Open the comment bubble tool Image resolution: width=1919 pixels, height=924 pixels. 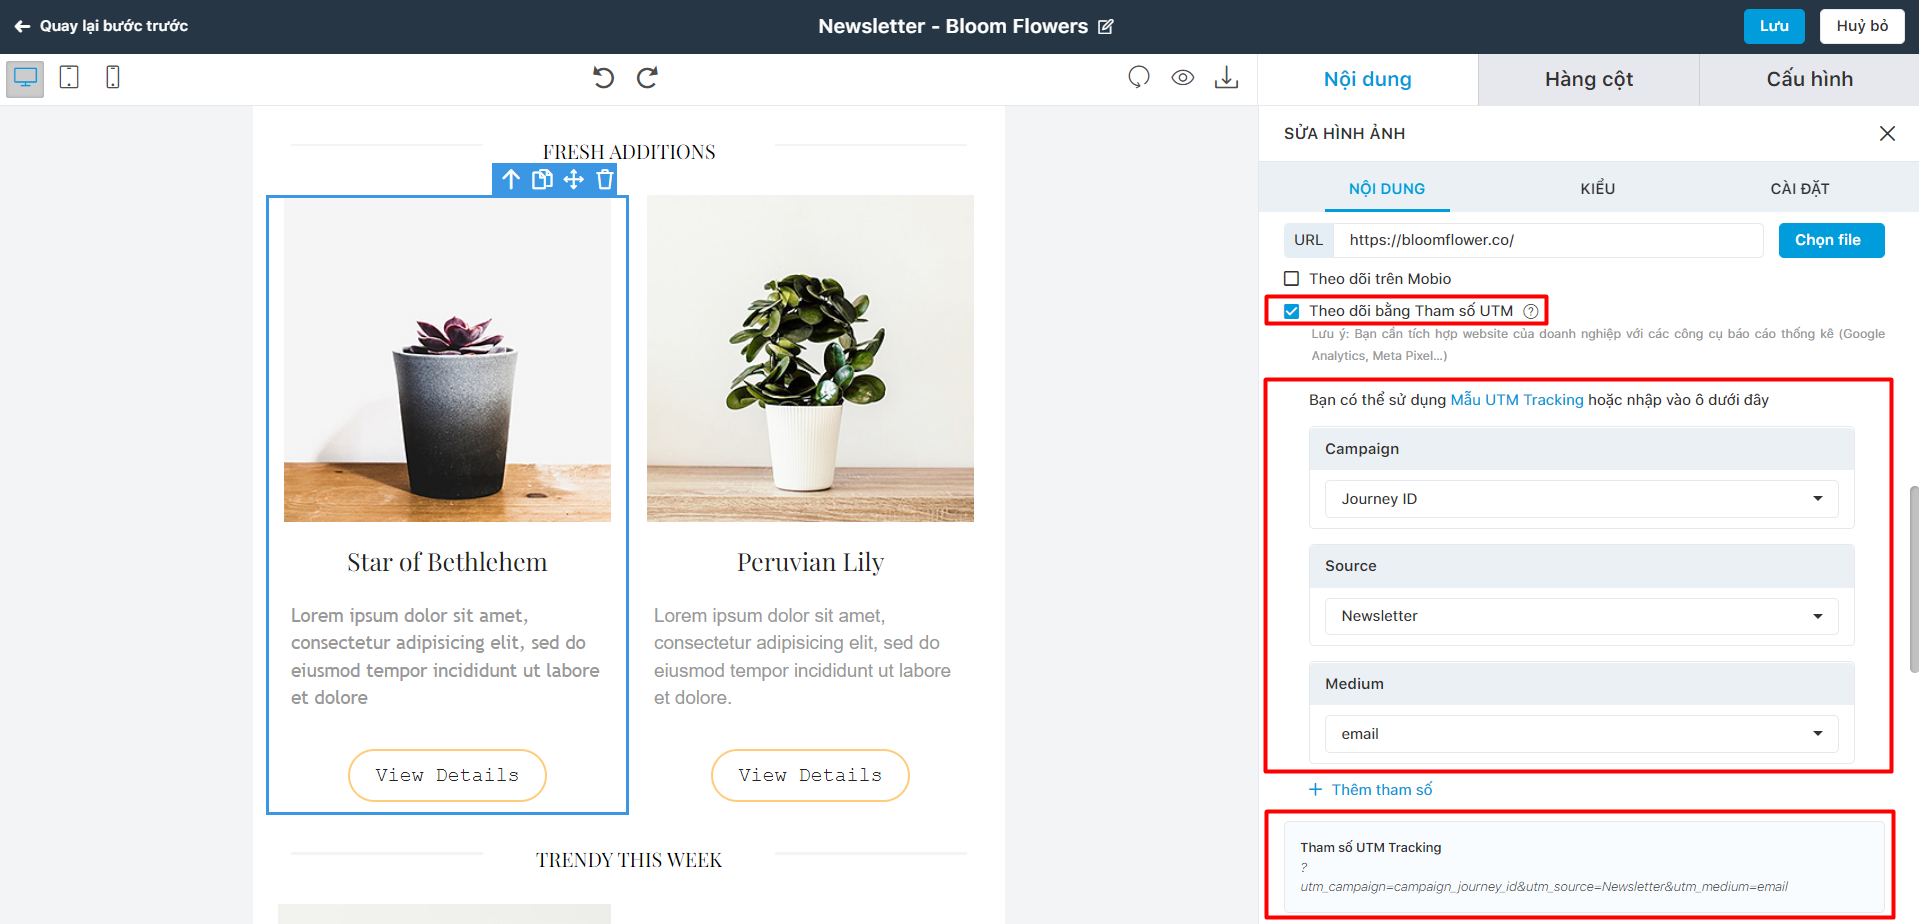[x=1138, y=76]
